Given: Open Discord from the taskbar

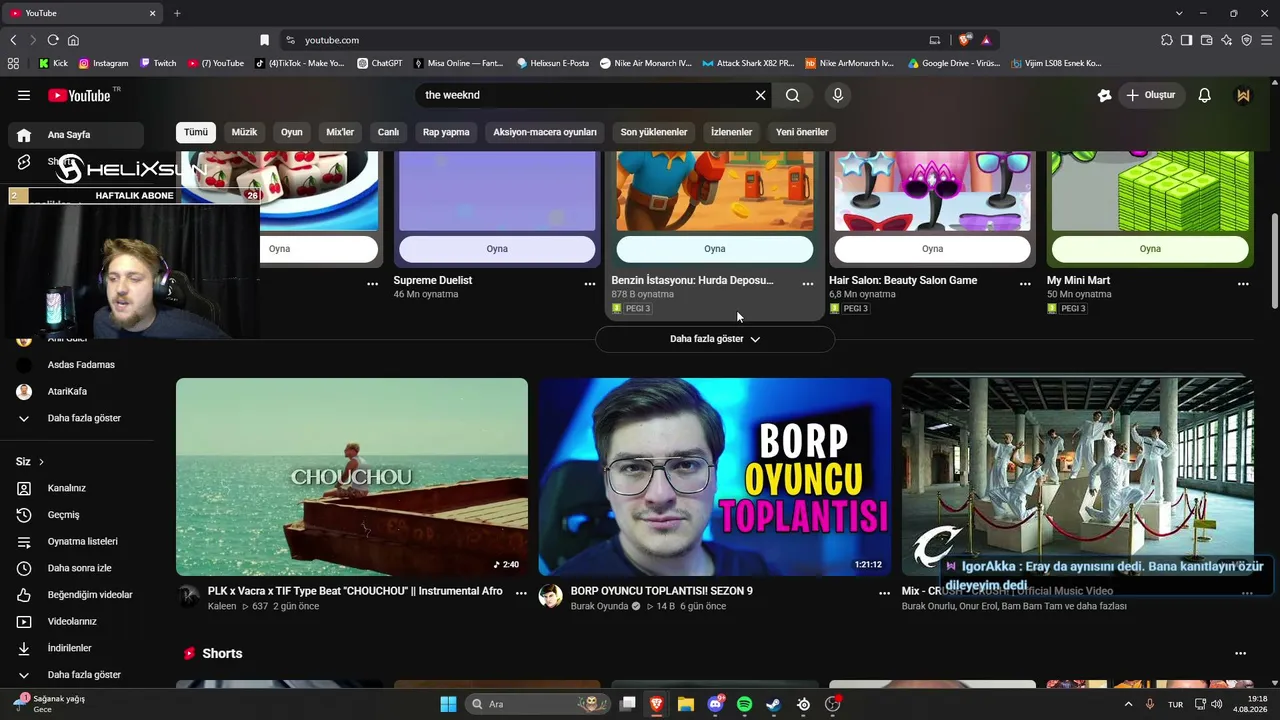Looking at the screenshot, I should pos(715,704).
